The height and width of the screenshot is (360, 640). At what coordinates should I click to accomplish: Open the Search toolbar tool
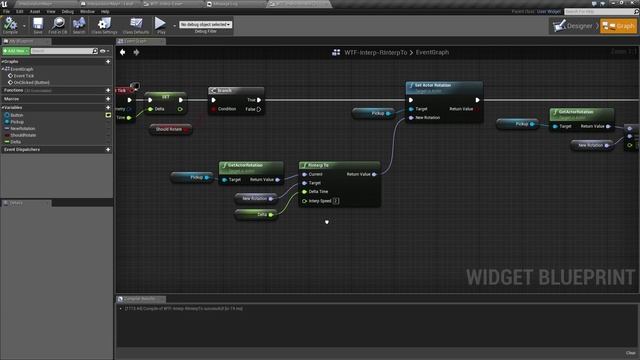tap(79, 24)
